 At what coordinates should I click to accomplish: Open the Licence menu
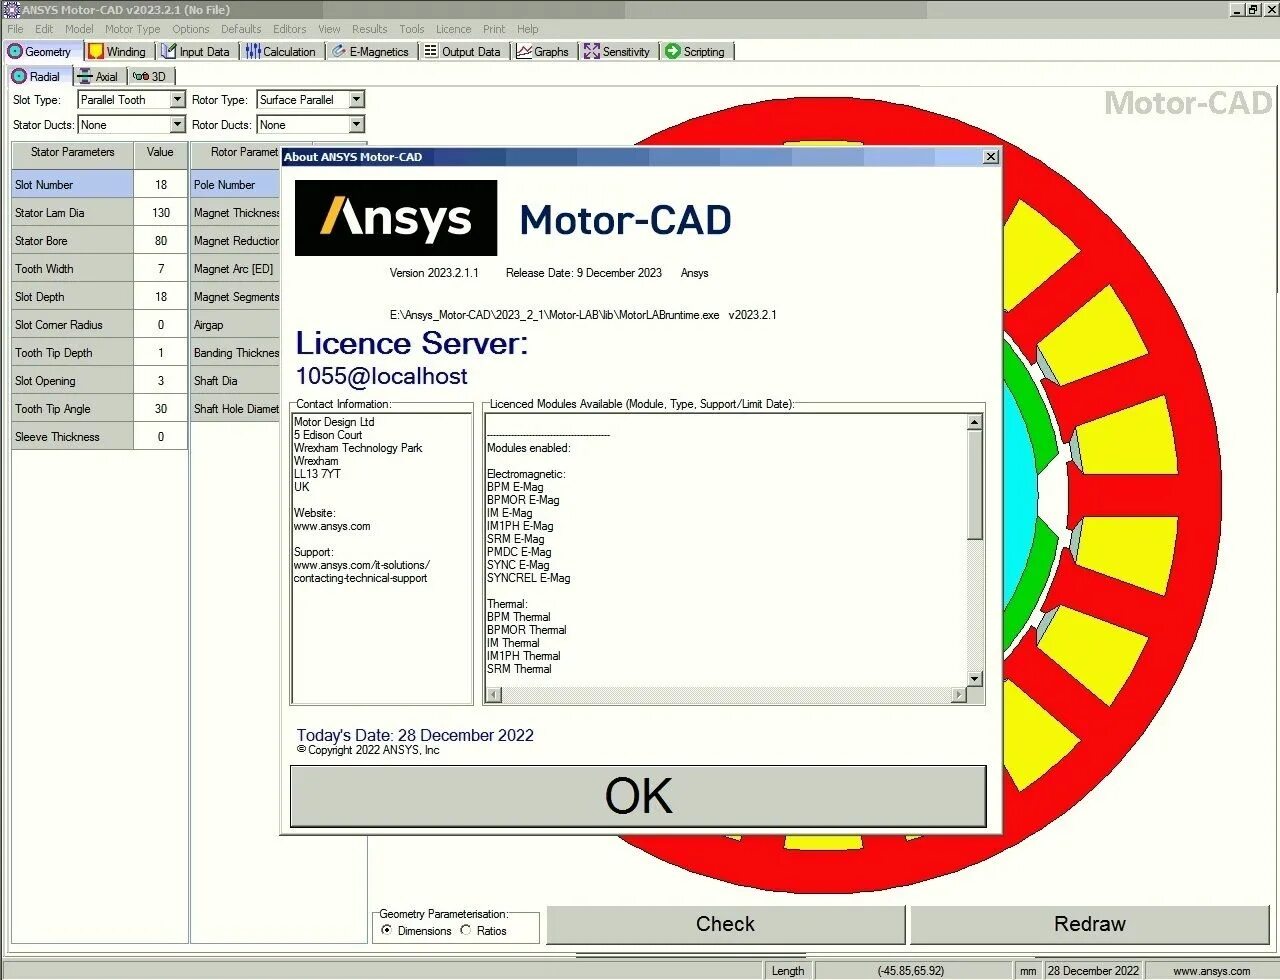pyautogui.click(x=454, y=29)
